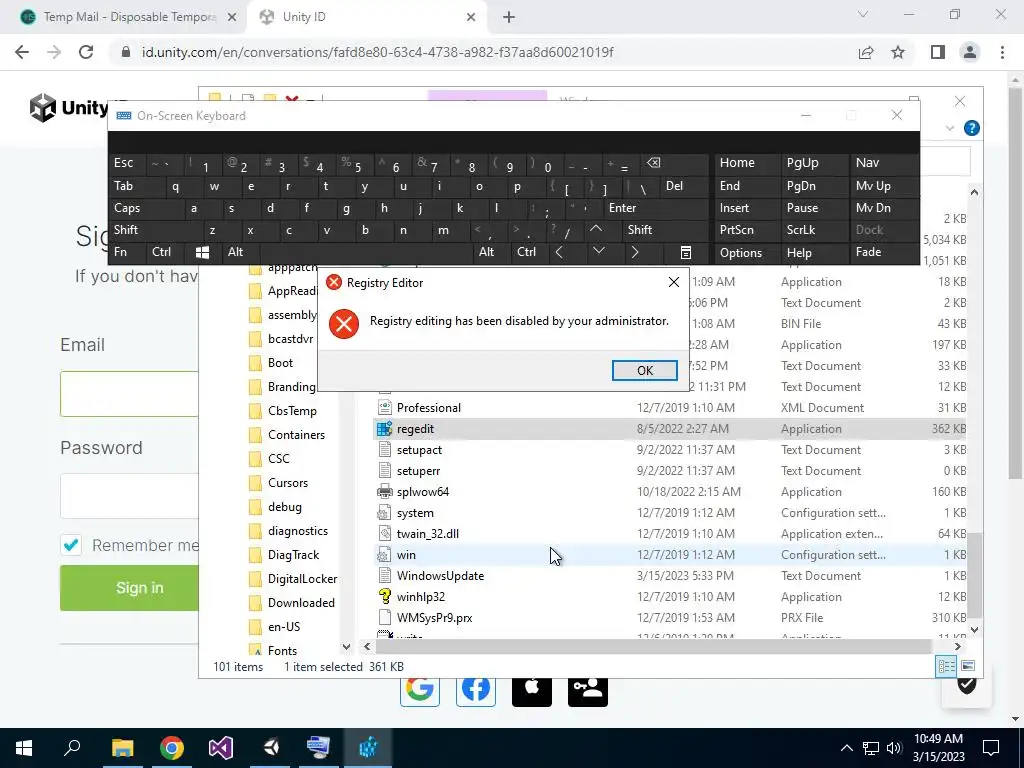Open the diagnostics folder in tree
The width and height of the screenshot is (1024, 768).
coord(297,531)
